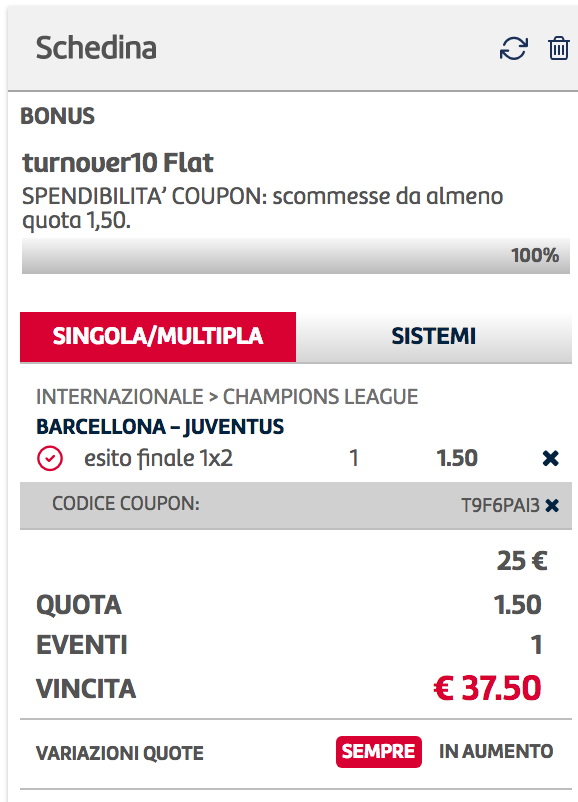Click the BONUS section heading
This screenshot has height=802, width=578.
click(x=57, y=116)
